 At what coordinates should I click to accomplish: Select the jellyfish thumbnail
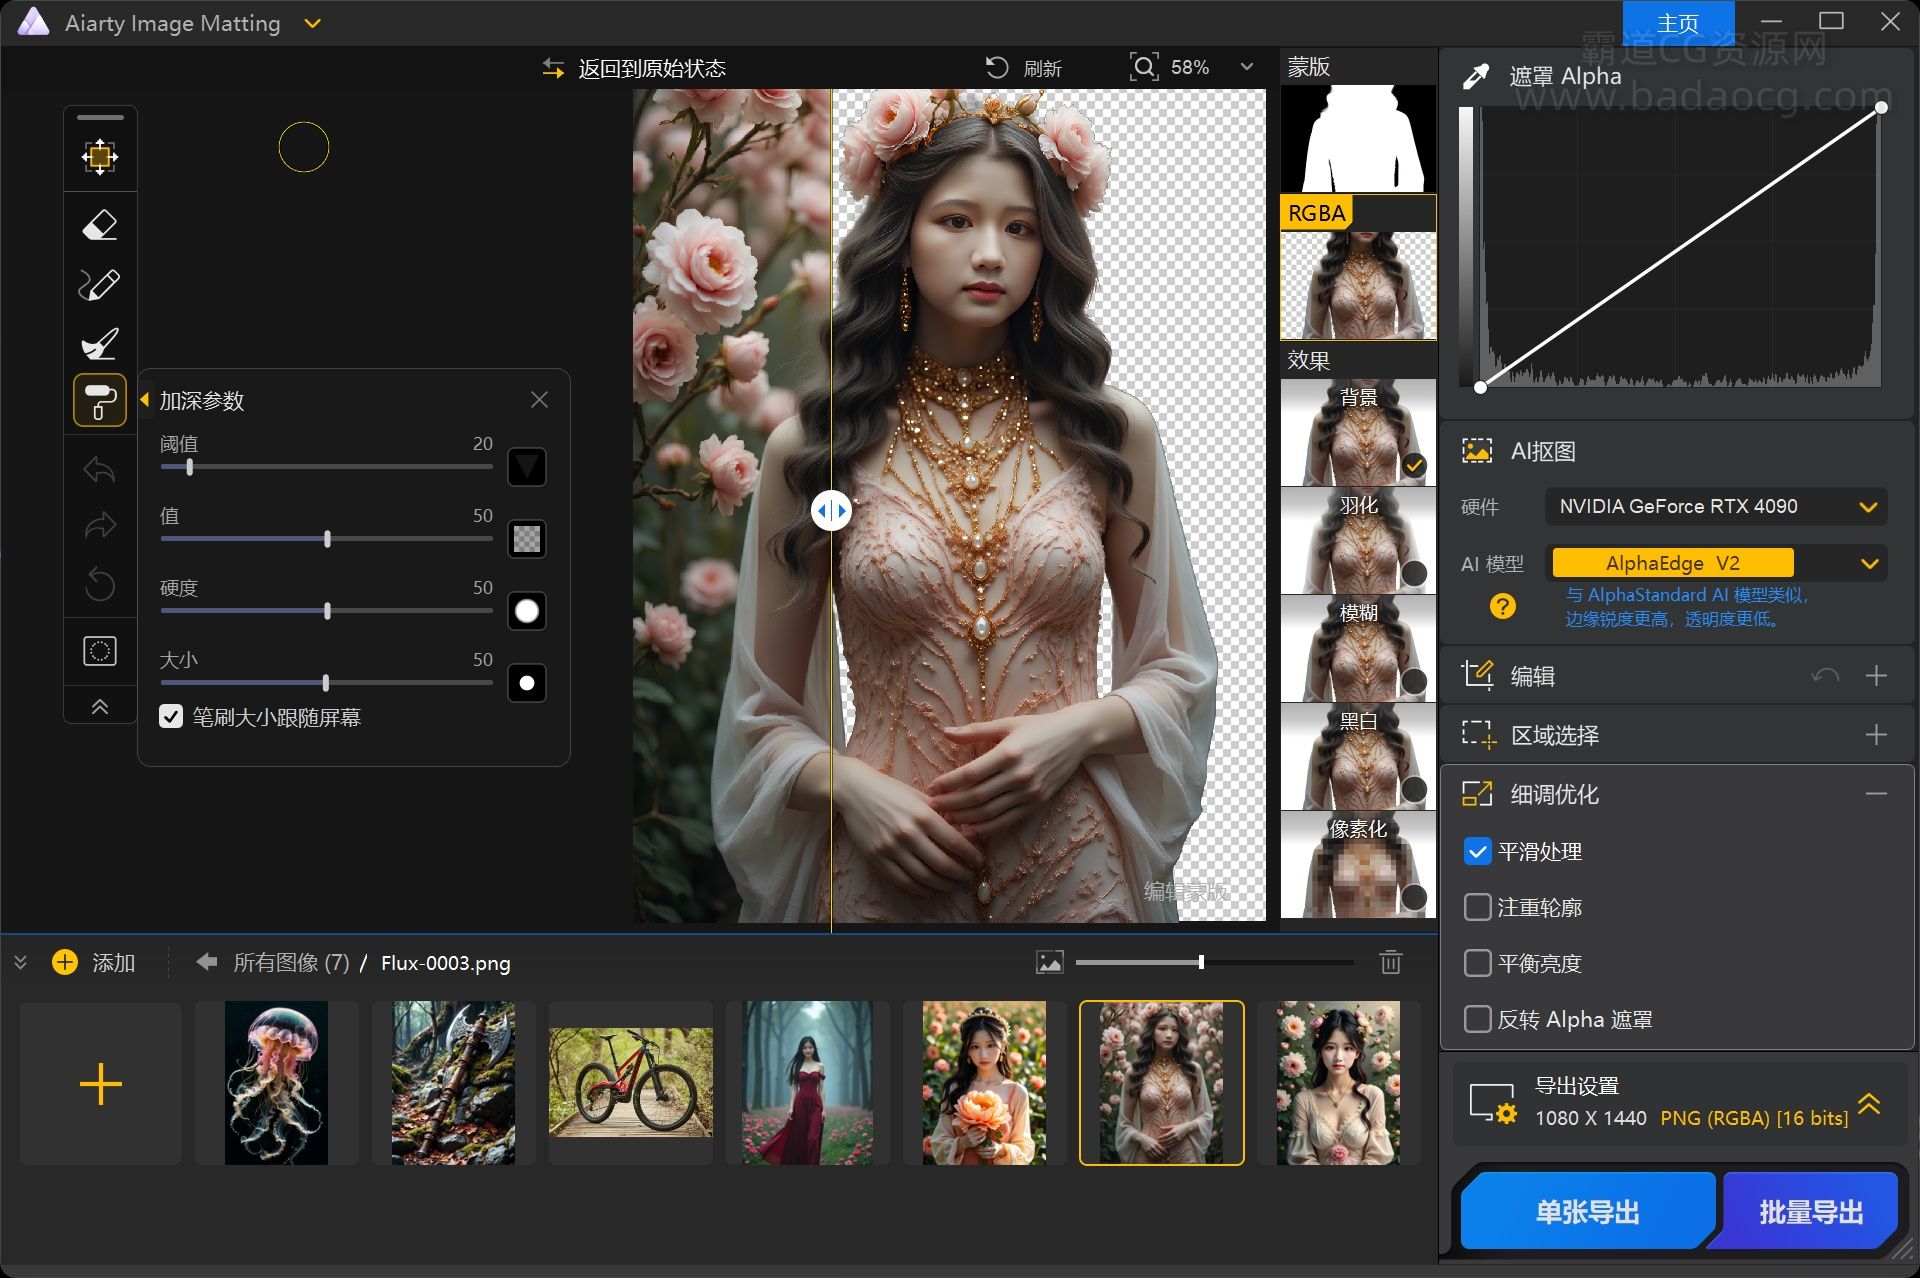[276, 1084]
